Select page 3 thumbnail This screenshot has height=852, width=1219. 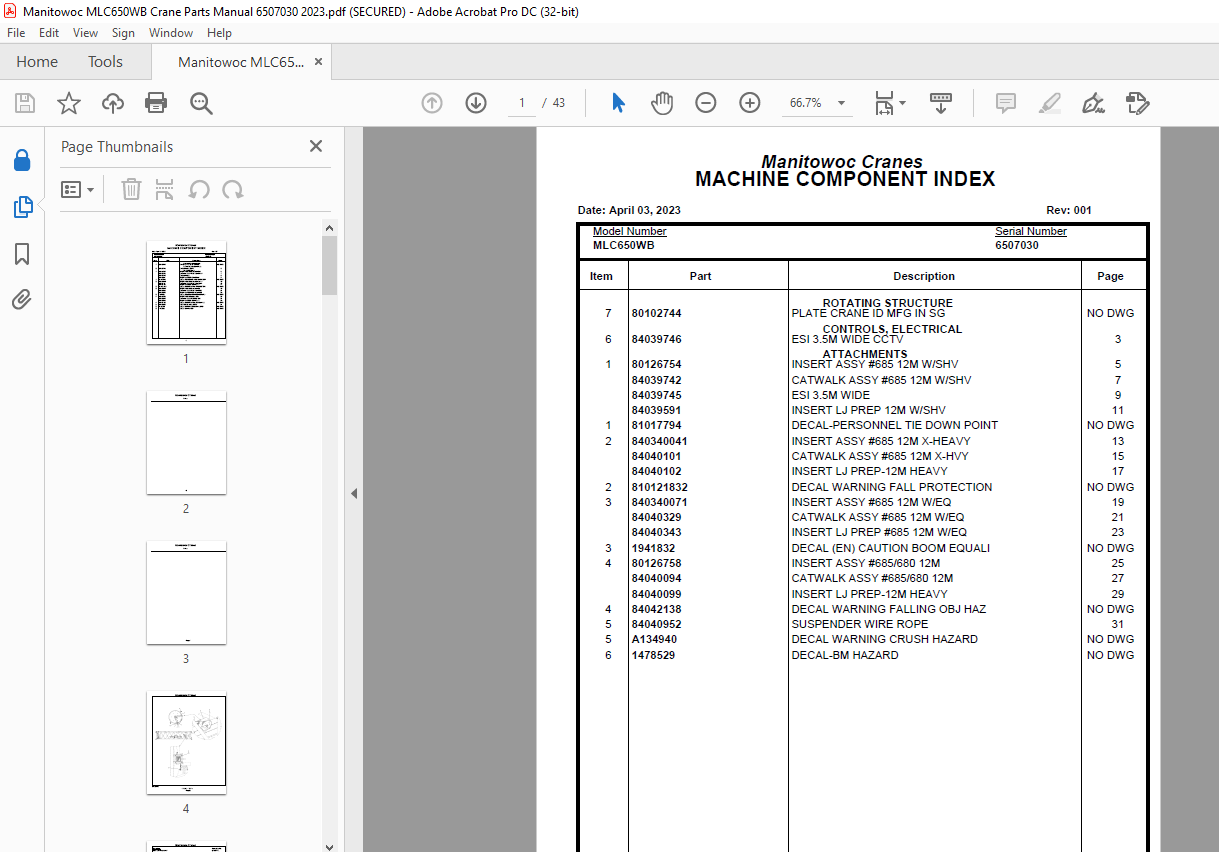coord(186,593)
